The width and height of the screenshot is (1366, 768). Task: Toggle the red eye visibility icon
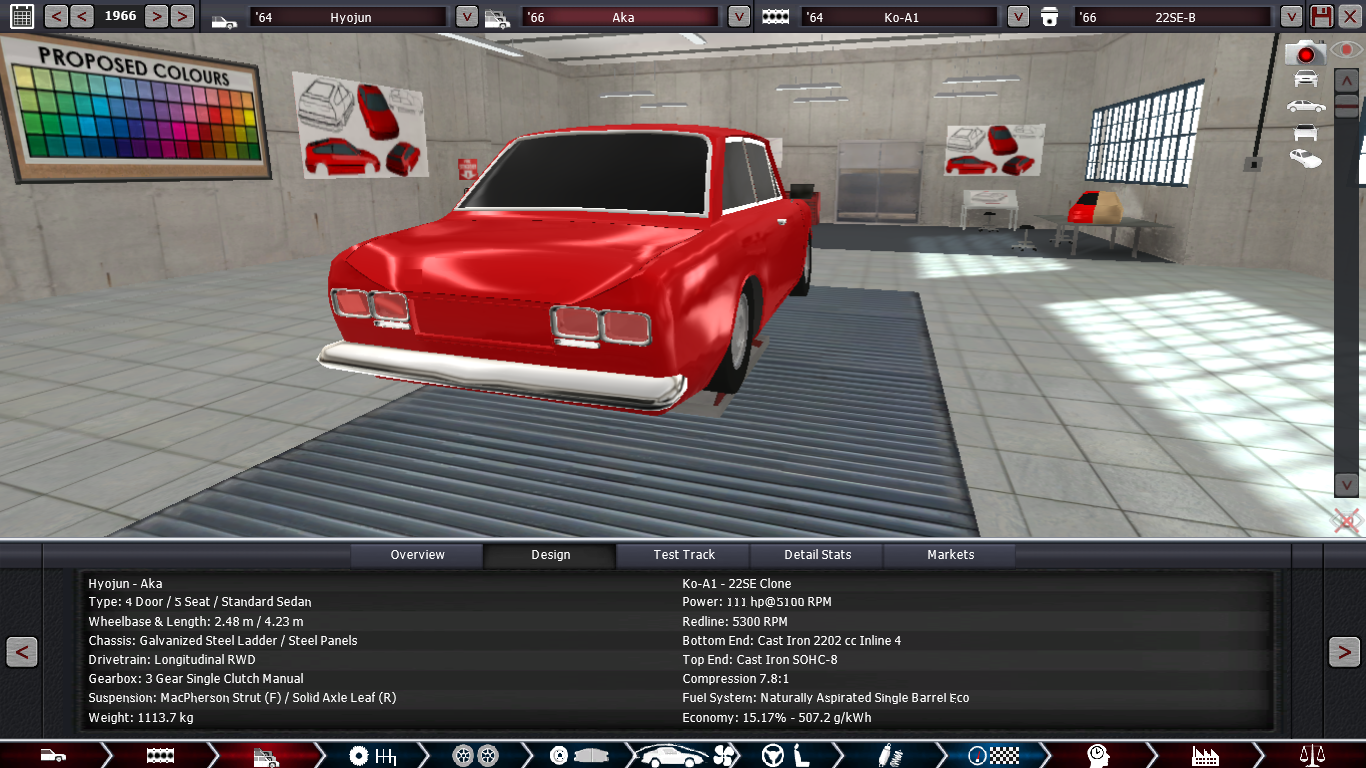coord(1346,49)
